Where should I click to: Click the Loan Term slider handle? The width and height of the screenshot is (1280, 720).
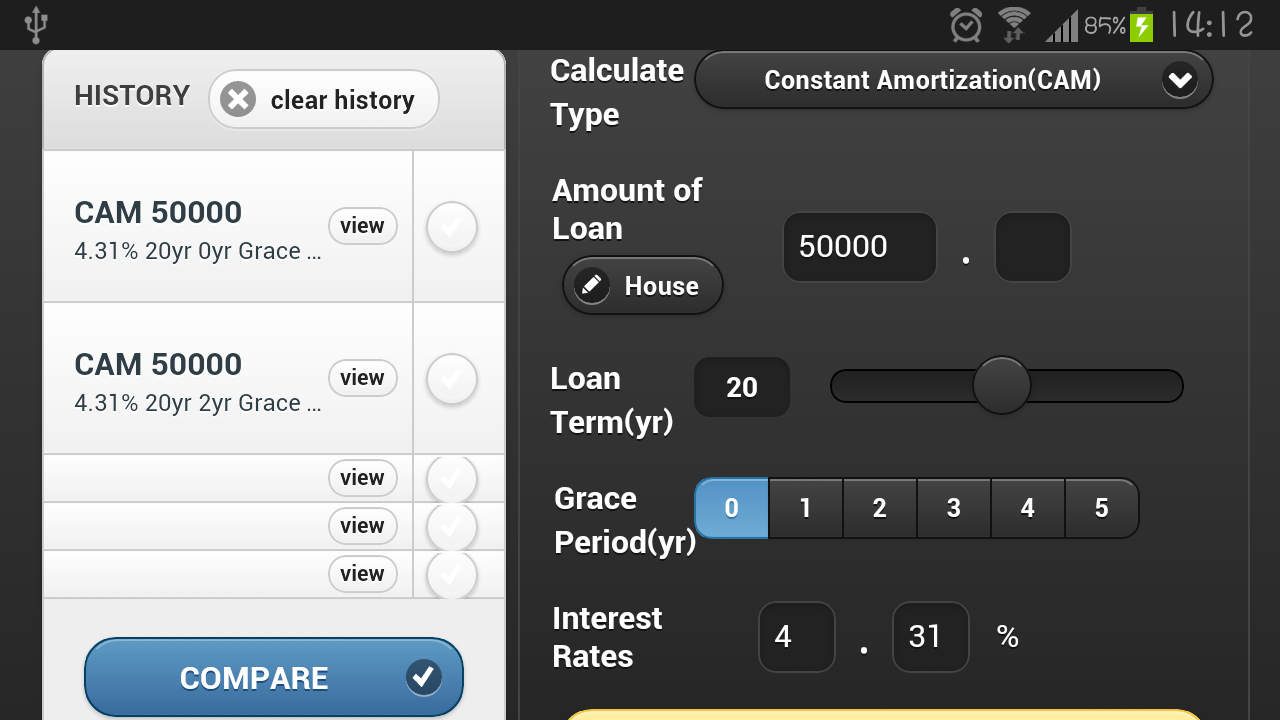pos(1001,386)
